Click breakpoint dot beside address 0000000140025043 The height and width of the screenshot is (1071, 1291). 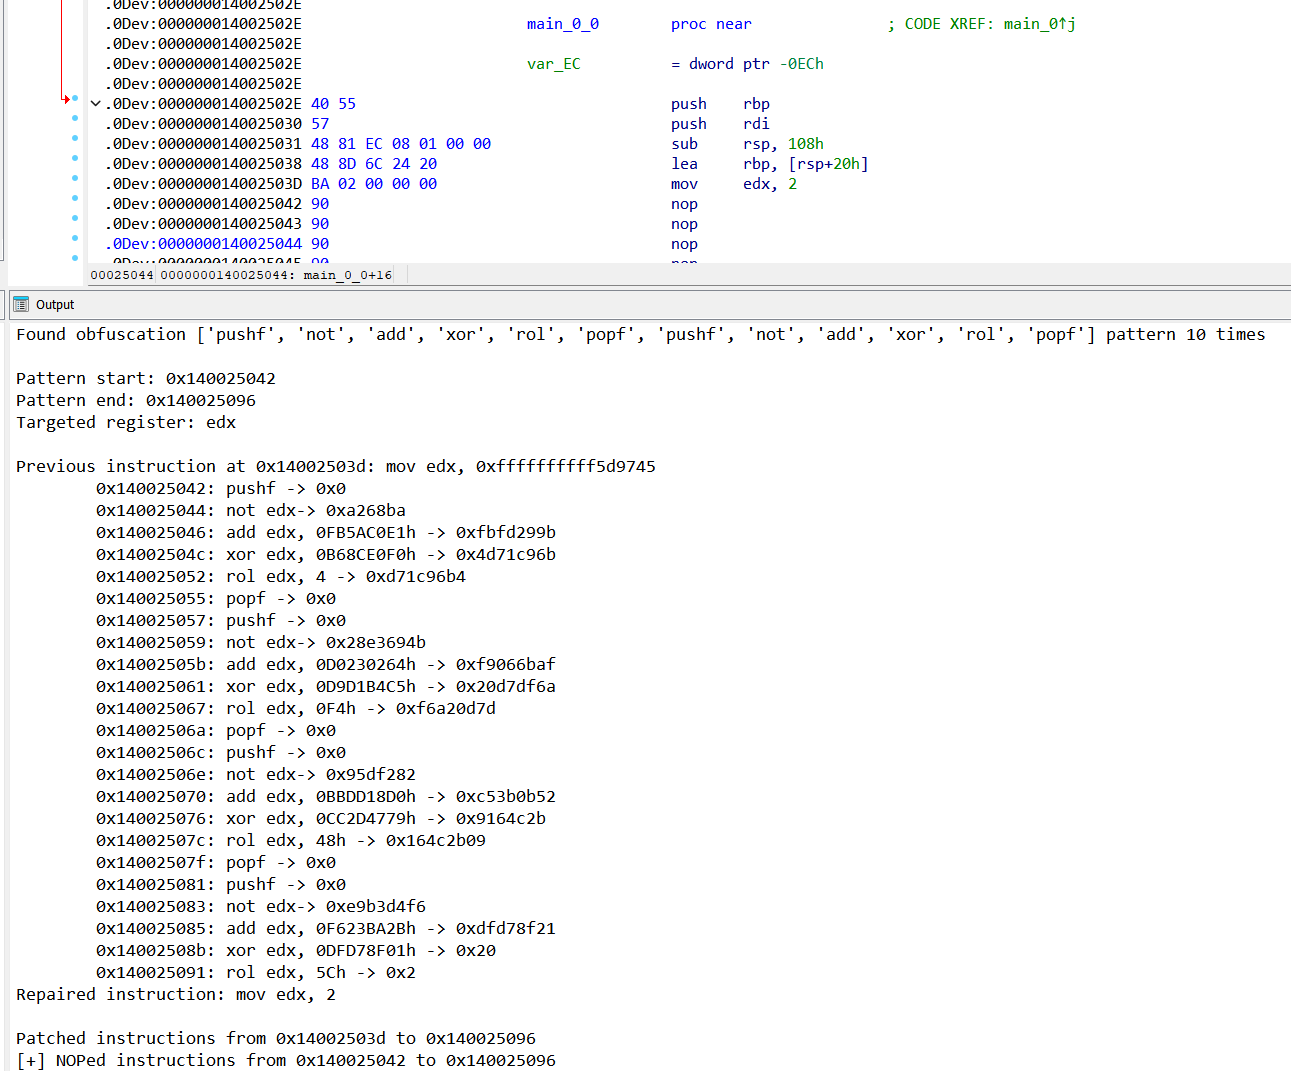tap(75, 219)
